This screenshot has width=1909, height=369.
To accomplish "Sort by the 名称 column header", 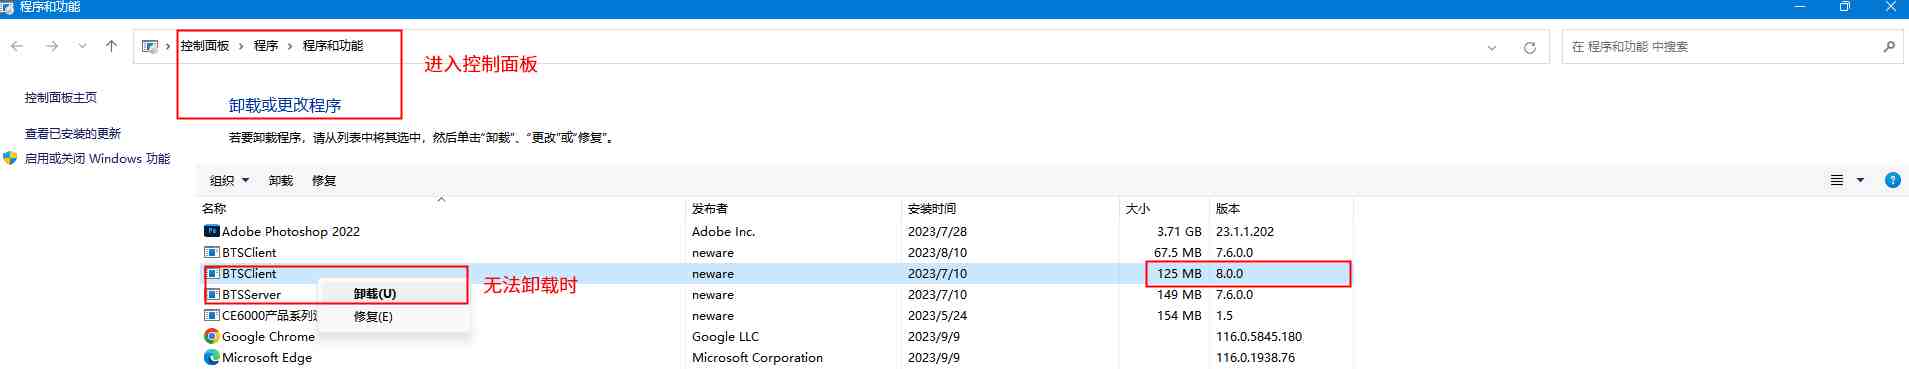I will pos(214,209).
